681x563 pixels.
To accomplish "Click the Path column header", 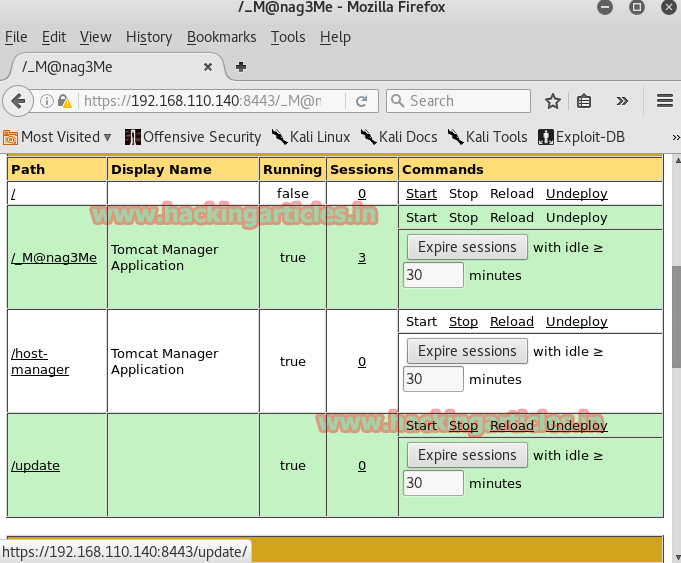I will pos(57,169).
